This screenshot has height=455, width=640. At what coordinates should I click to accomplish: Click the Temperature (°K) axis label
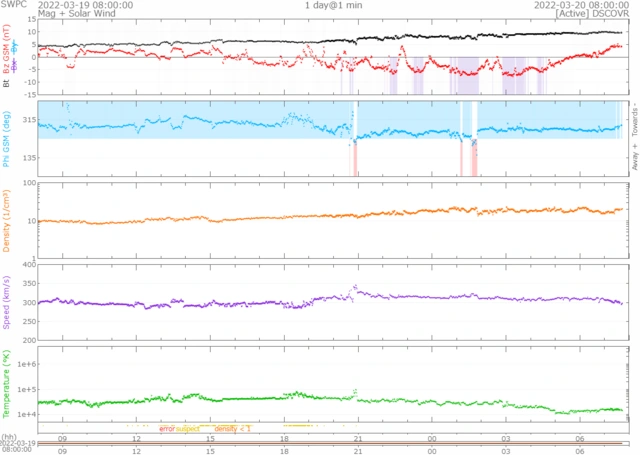(6, 385)
